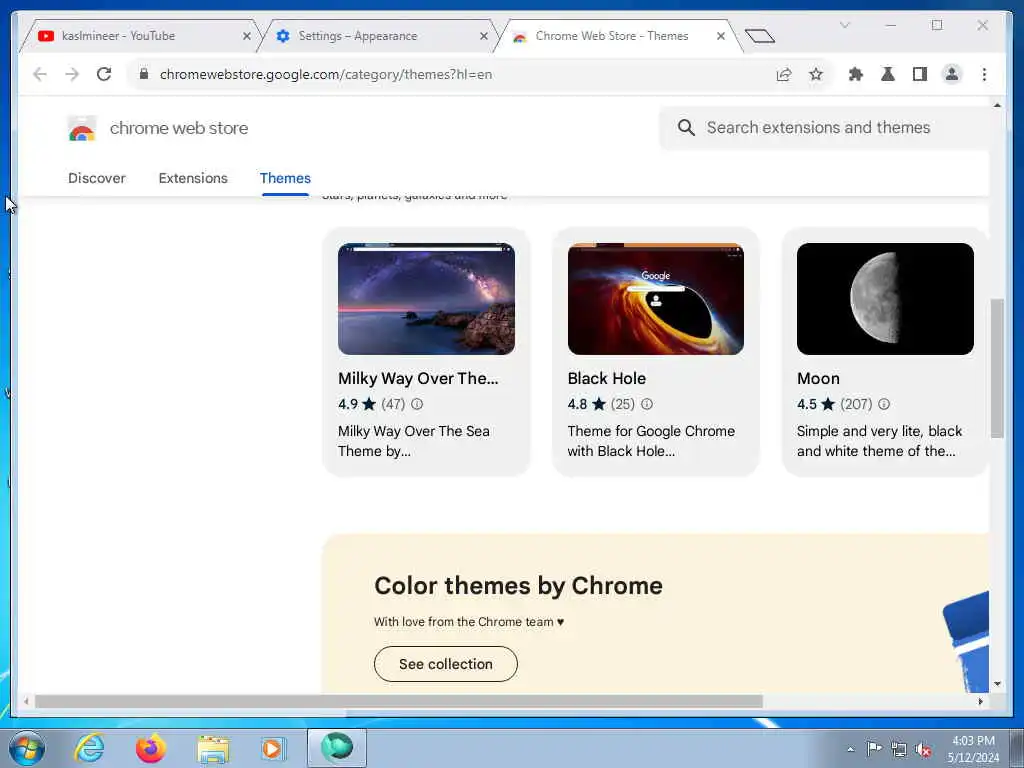Click chrome web store heading text
Screen dimensions: 1024x768
coord(179,128)
